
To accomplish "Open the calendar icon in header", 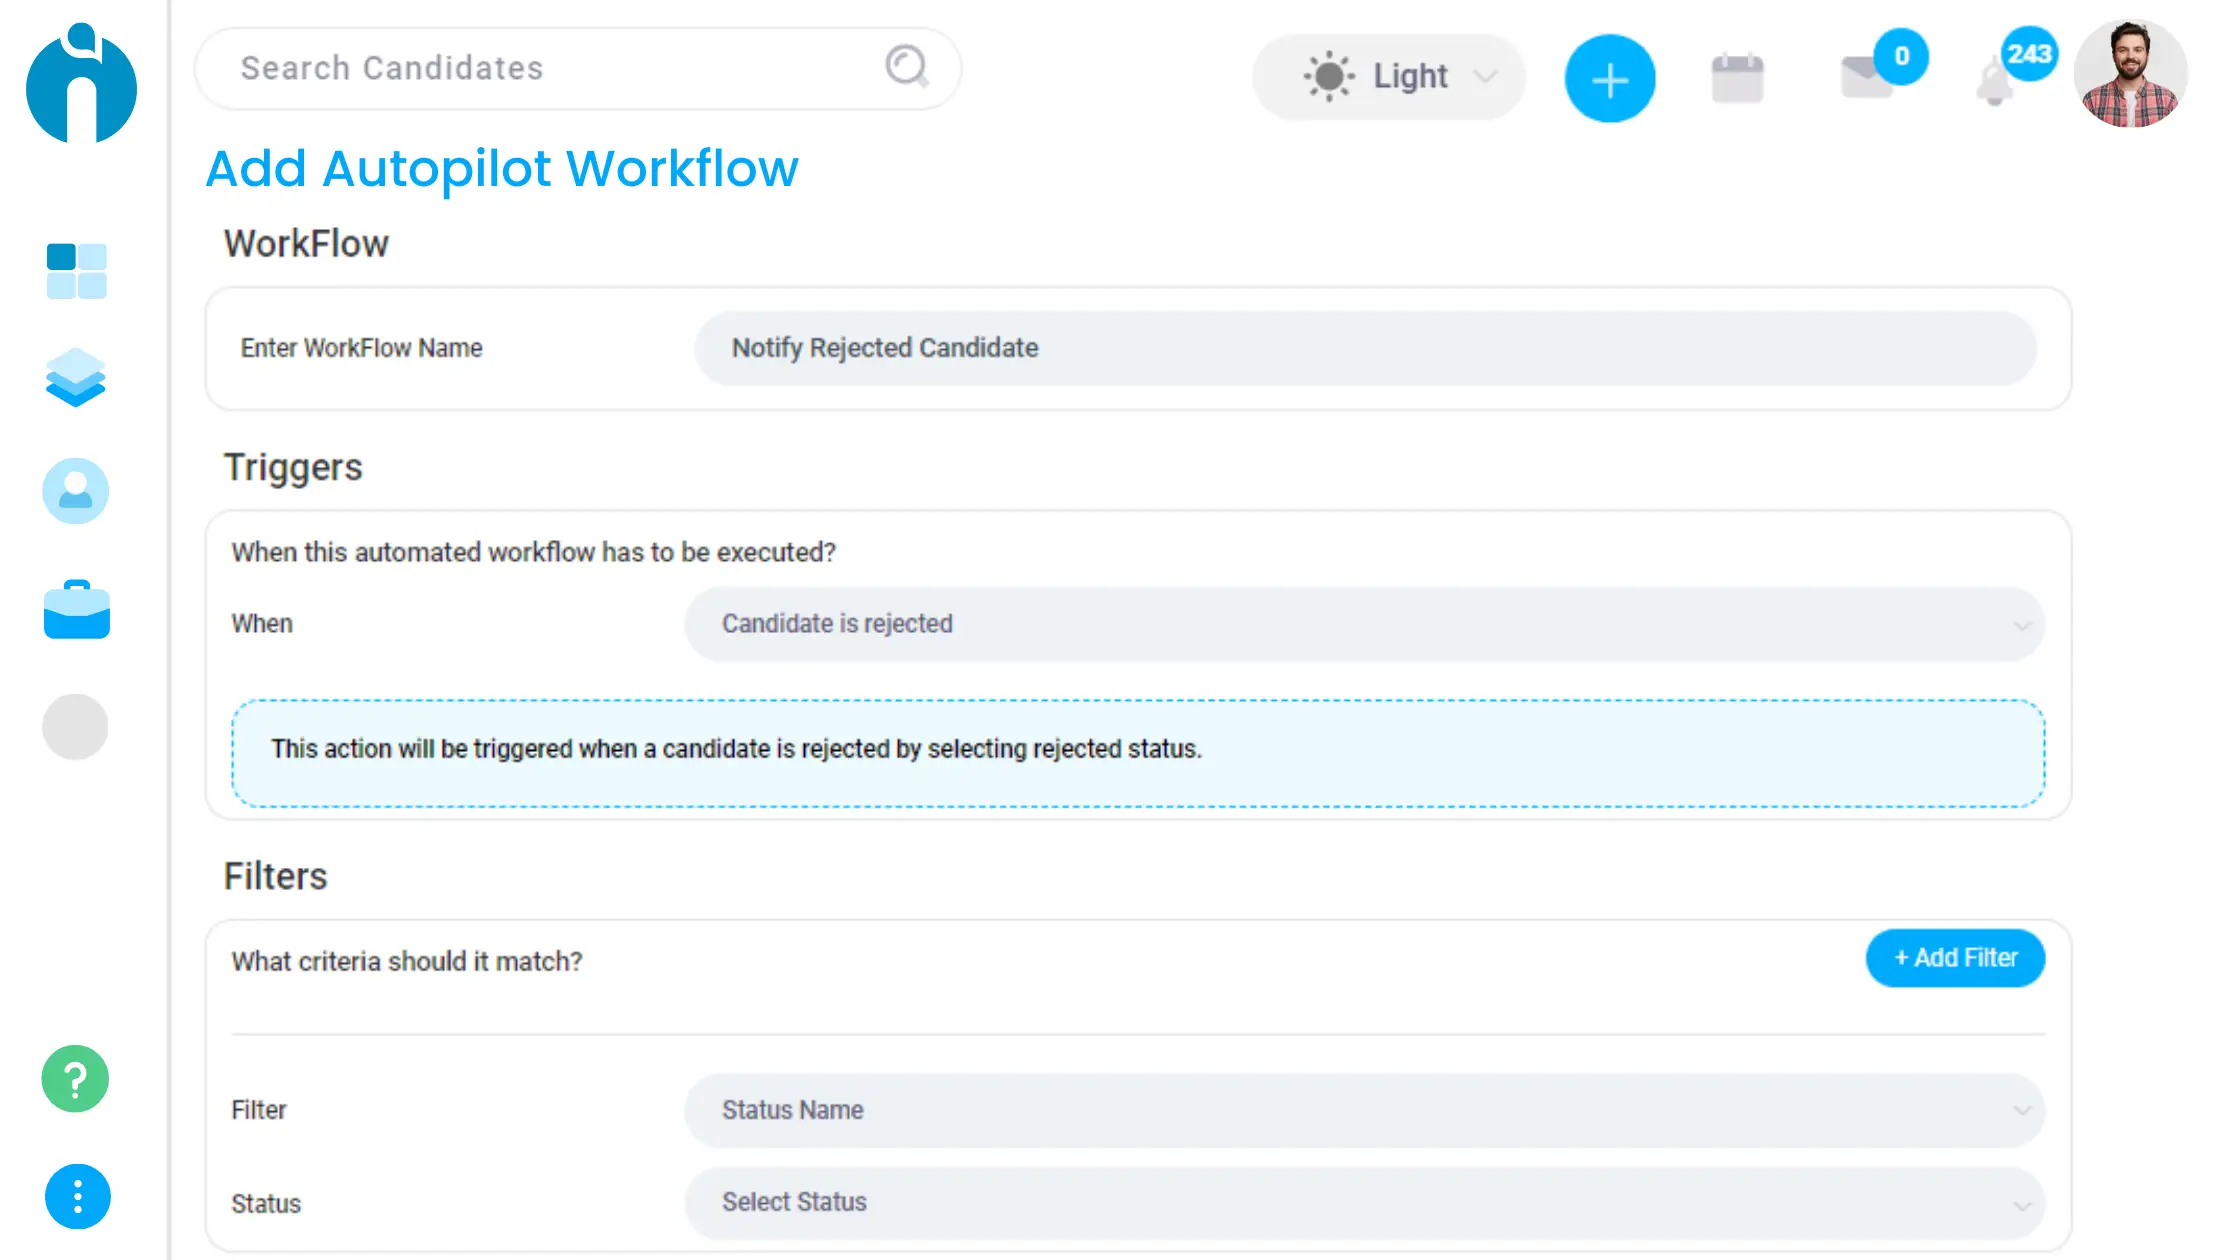I will 1737,79.
